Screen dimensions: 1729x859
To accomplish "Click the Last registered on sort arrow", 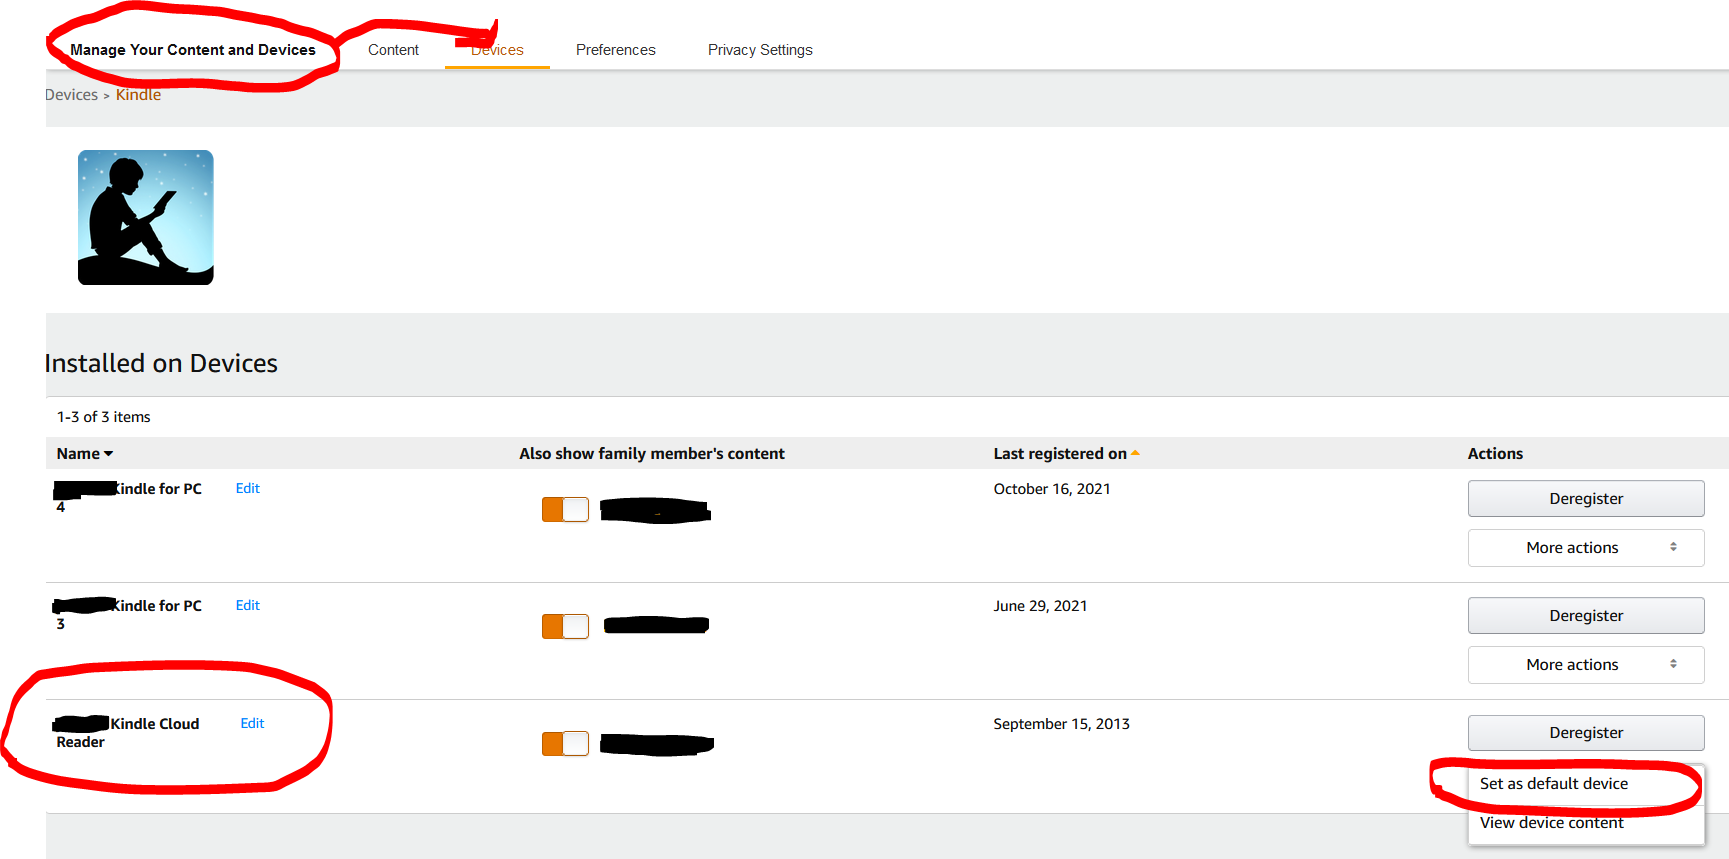I will [x=1135, y=453].
